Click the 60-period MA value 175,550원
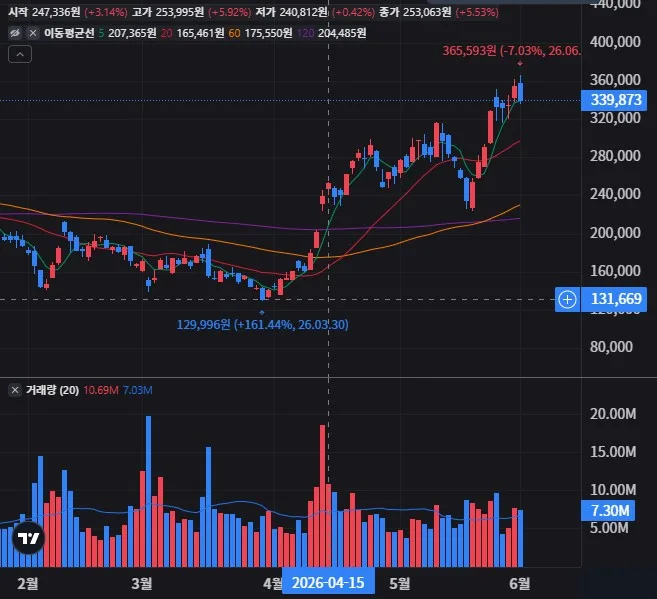This screenshot has height=599, width=657. pos(268,33)
